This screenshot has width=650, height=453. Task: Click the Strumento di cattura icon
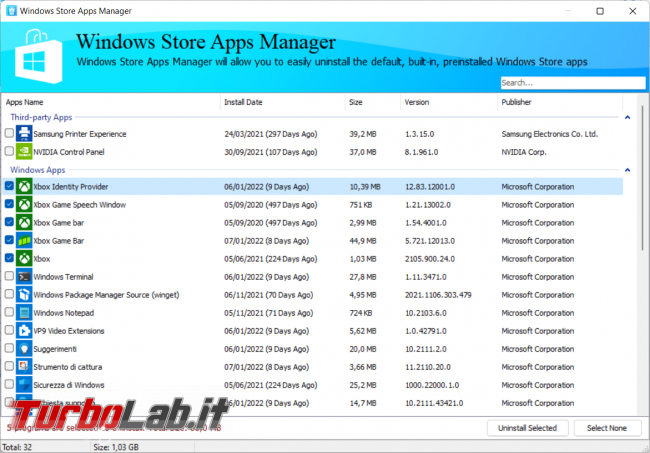pyautogui.click(x=24, y=367)
